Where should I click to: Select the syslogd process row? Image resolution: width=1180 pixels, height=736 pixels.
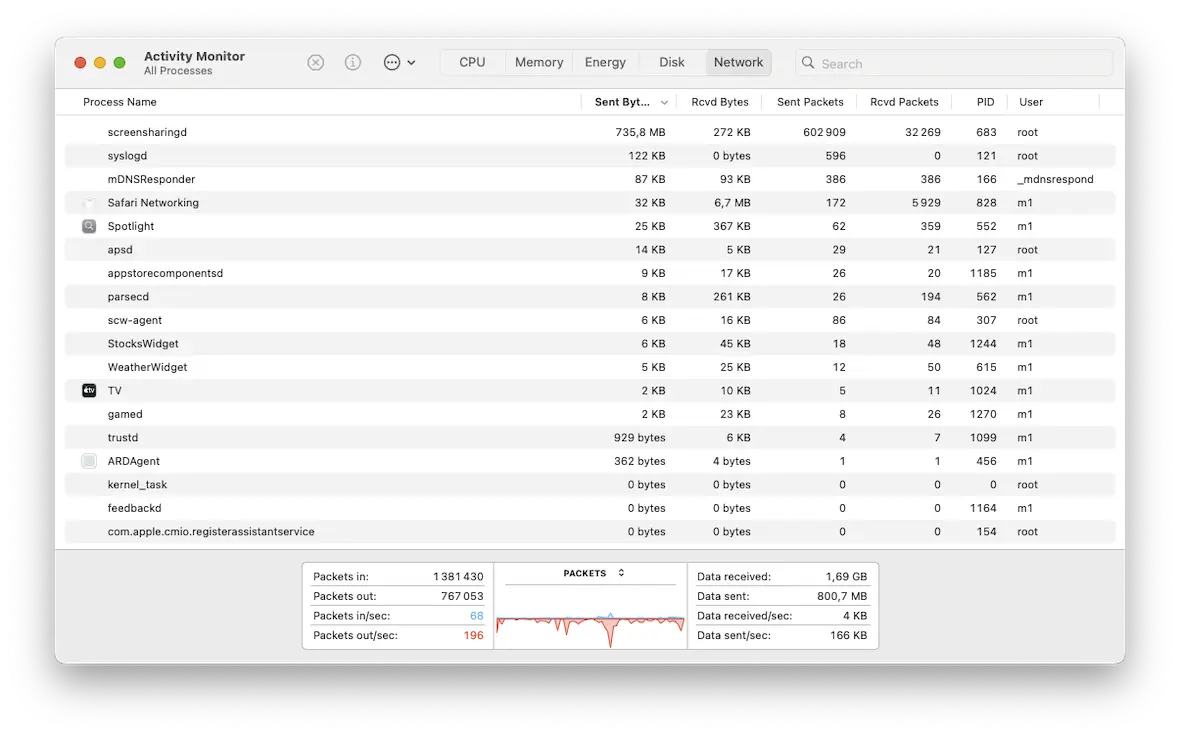pyautogui.click(x=400, y=155)
